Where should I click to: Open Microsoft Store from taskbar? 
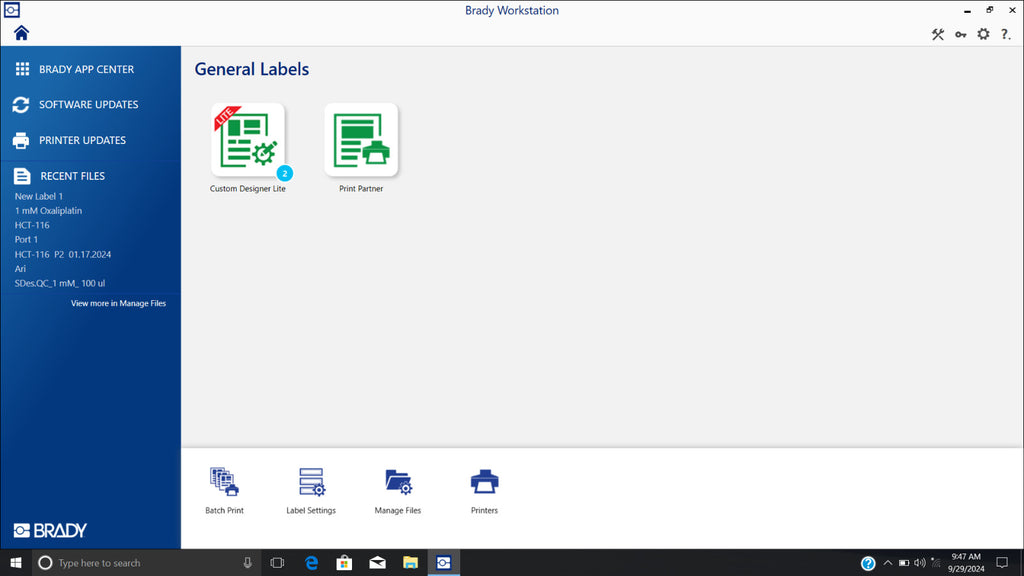(x=344, y=562)
